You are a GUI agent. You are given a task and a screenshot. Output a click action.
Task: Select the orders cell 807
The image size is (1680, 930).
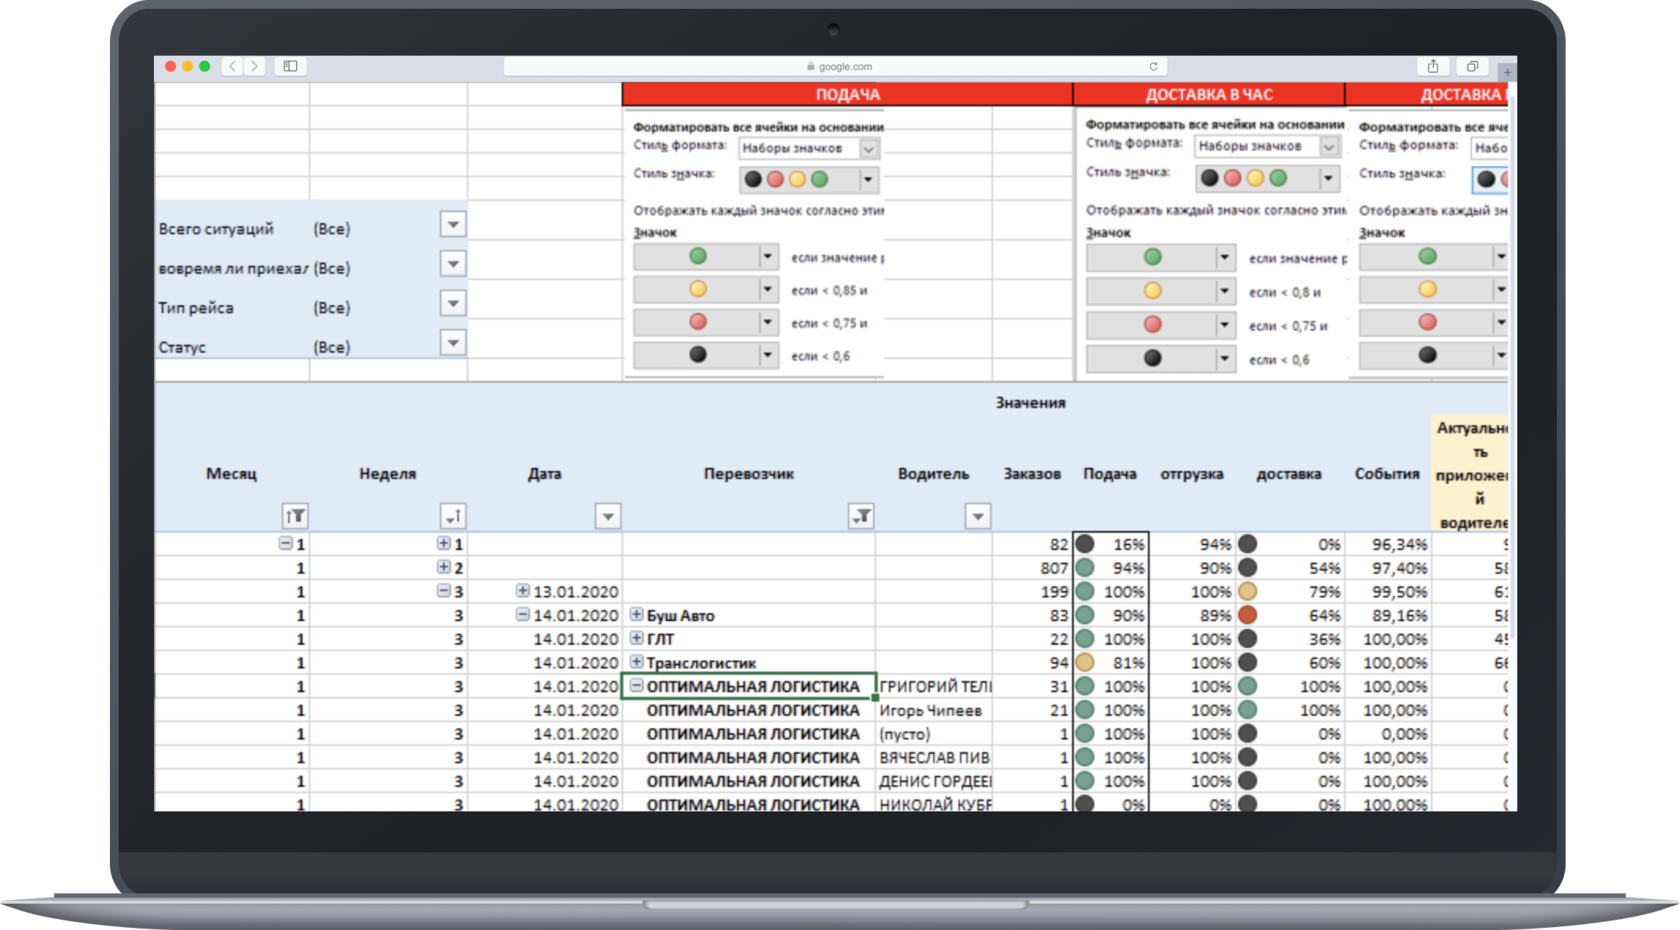(1033, 568)
